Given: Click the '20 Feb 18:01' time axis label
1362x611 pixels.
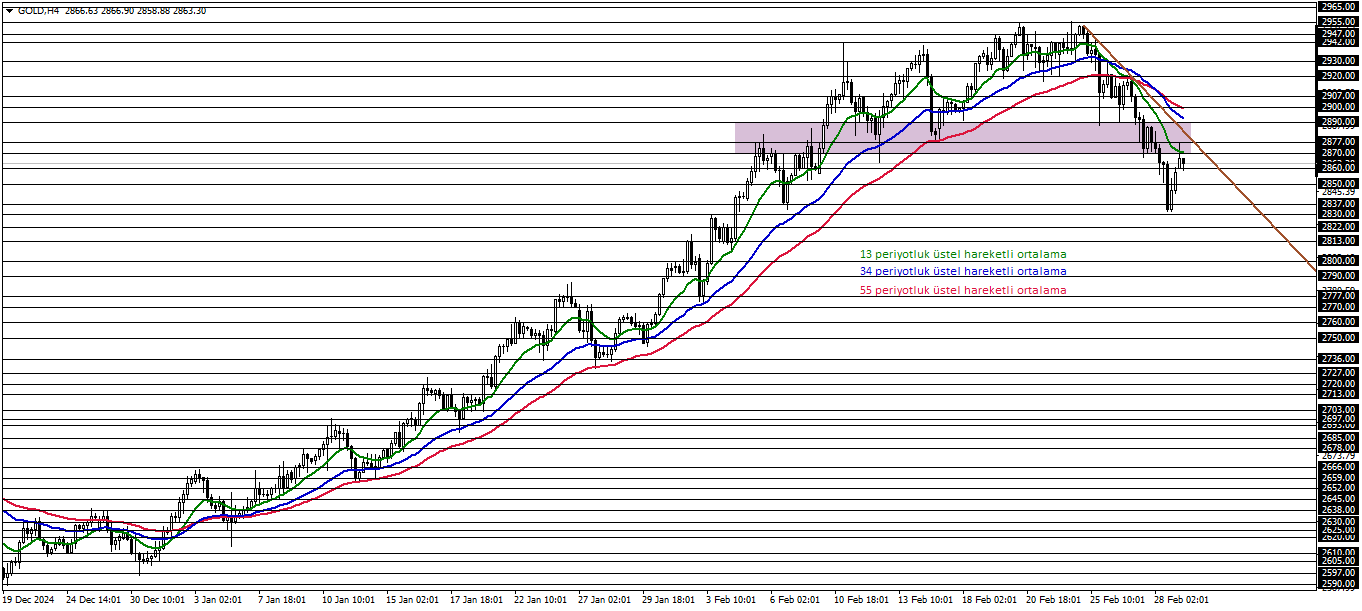Looking at the screenshot, I should pos(1053,600).
